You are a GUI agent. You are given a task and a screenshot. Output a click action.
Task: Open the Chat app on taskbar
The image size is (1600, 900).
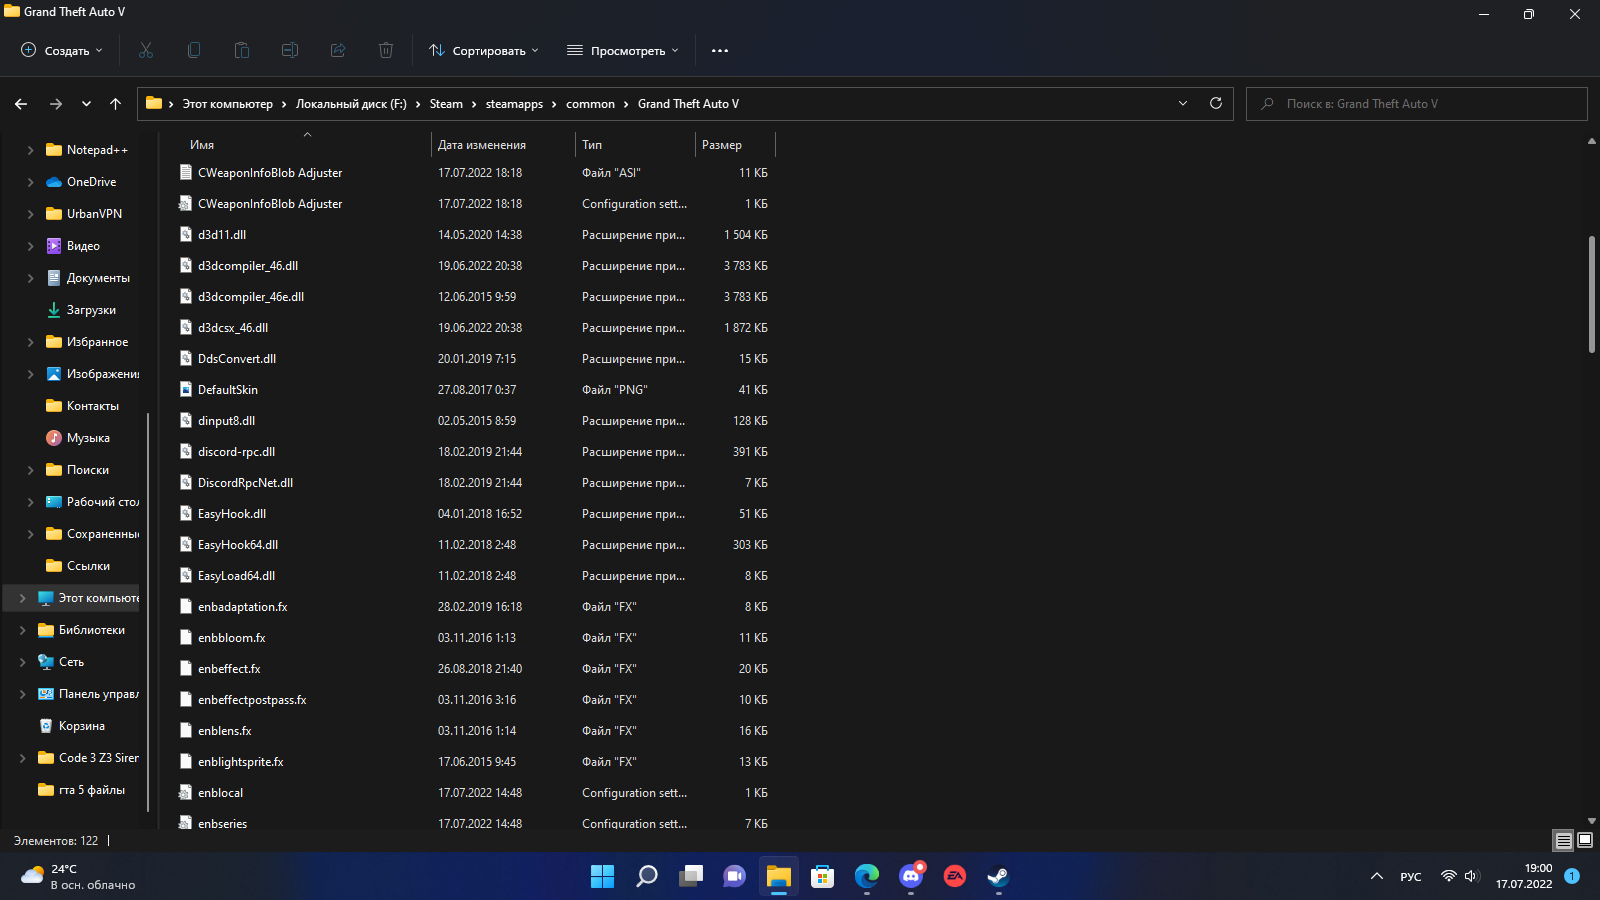[735, 877]
